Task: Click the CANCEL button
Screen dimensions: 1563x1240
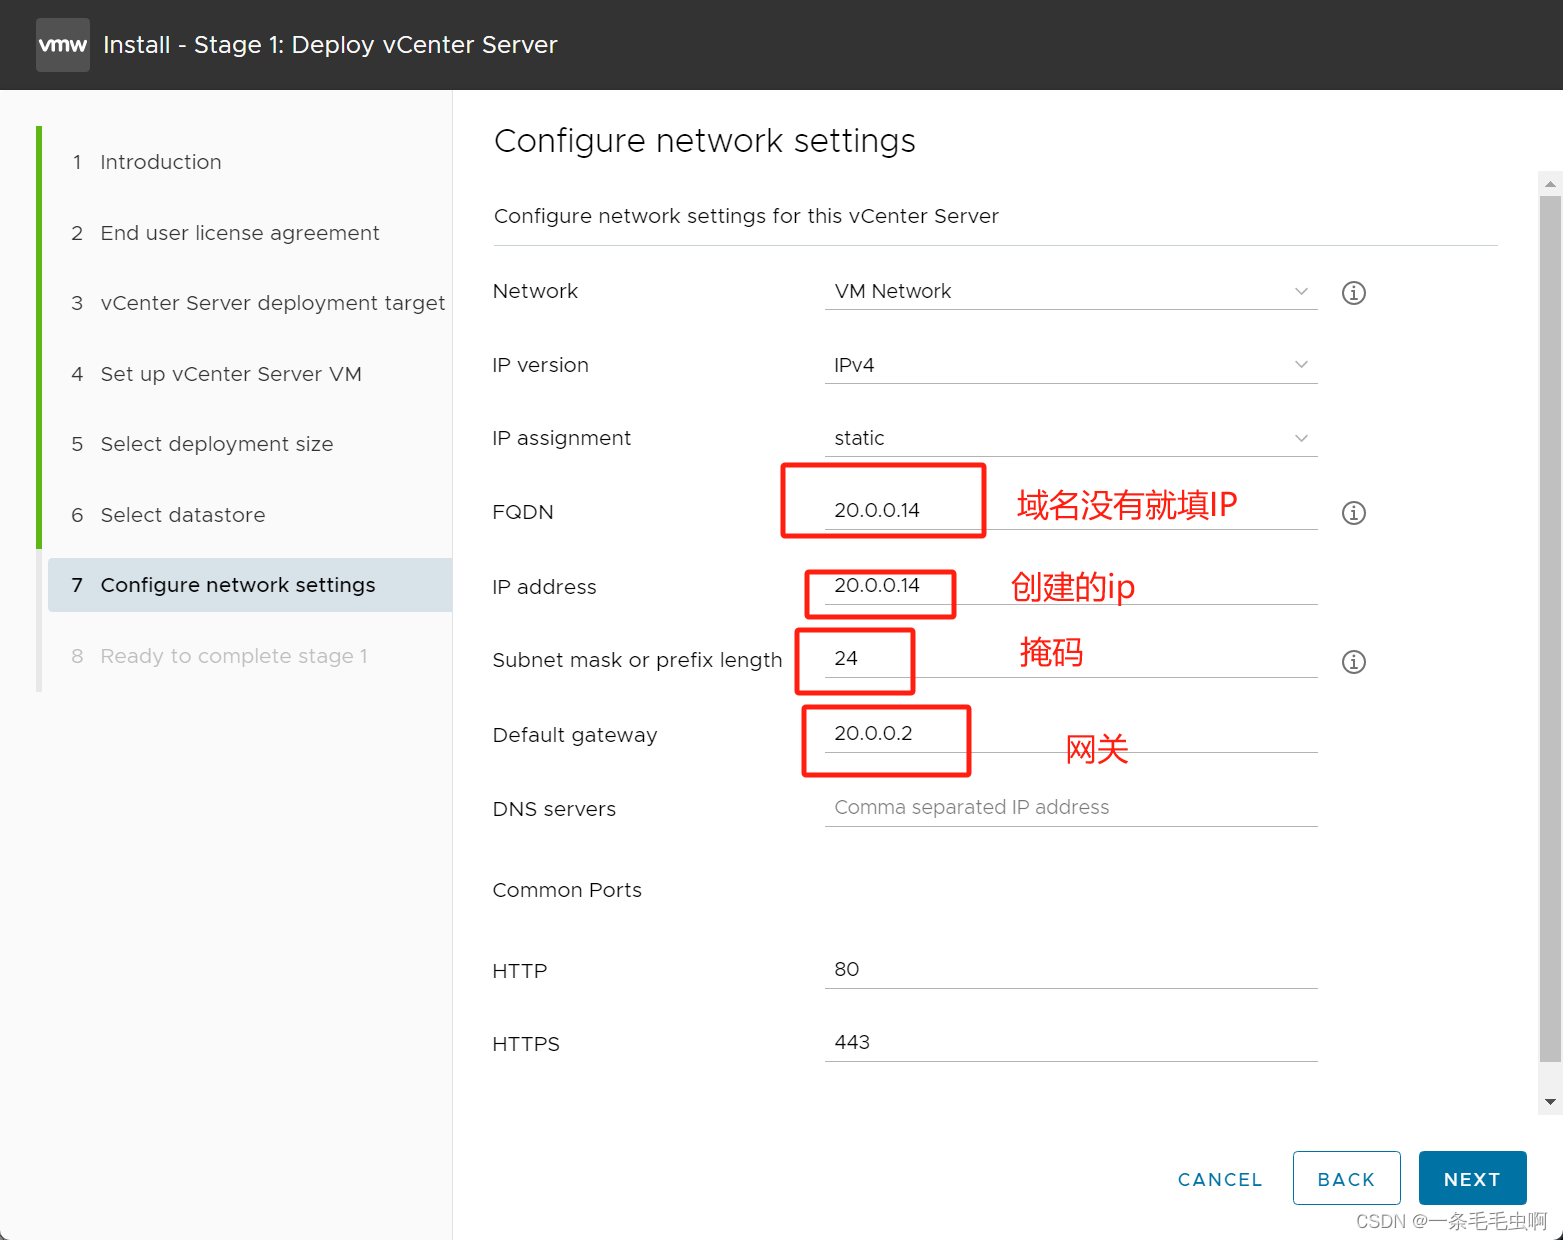Action: [1220, 1179]
